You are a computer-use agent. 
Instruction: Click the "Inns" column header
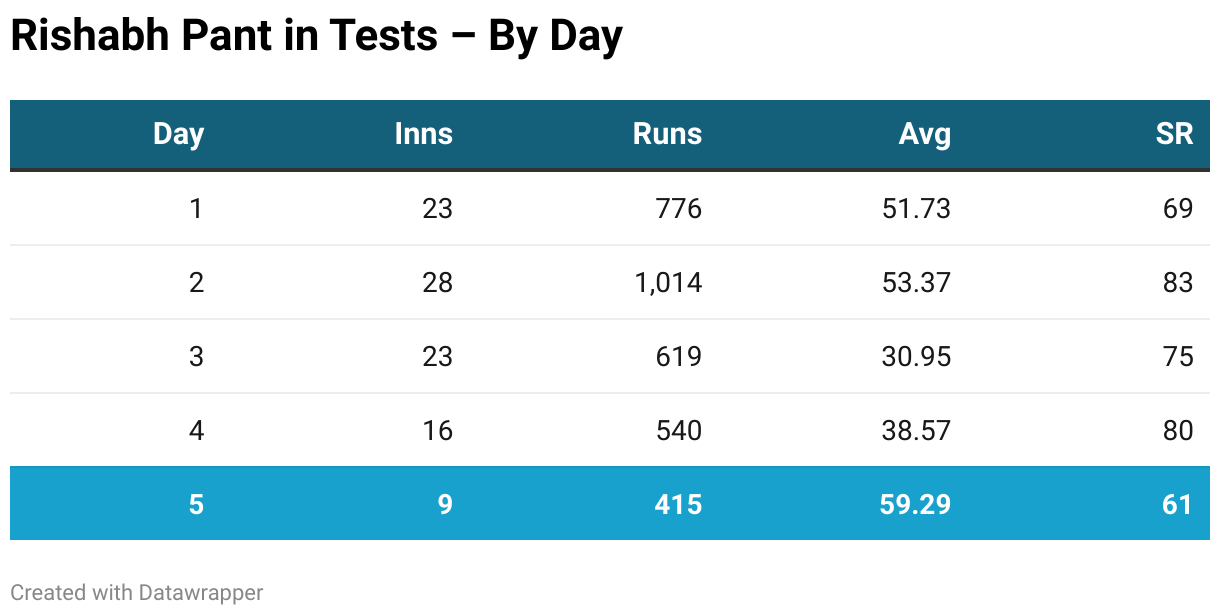coord(423,134)
